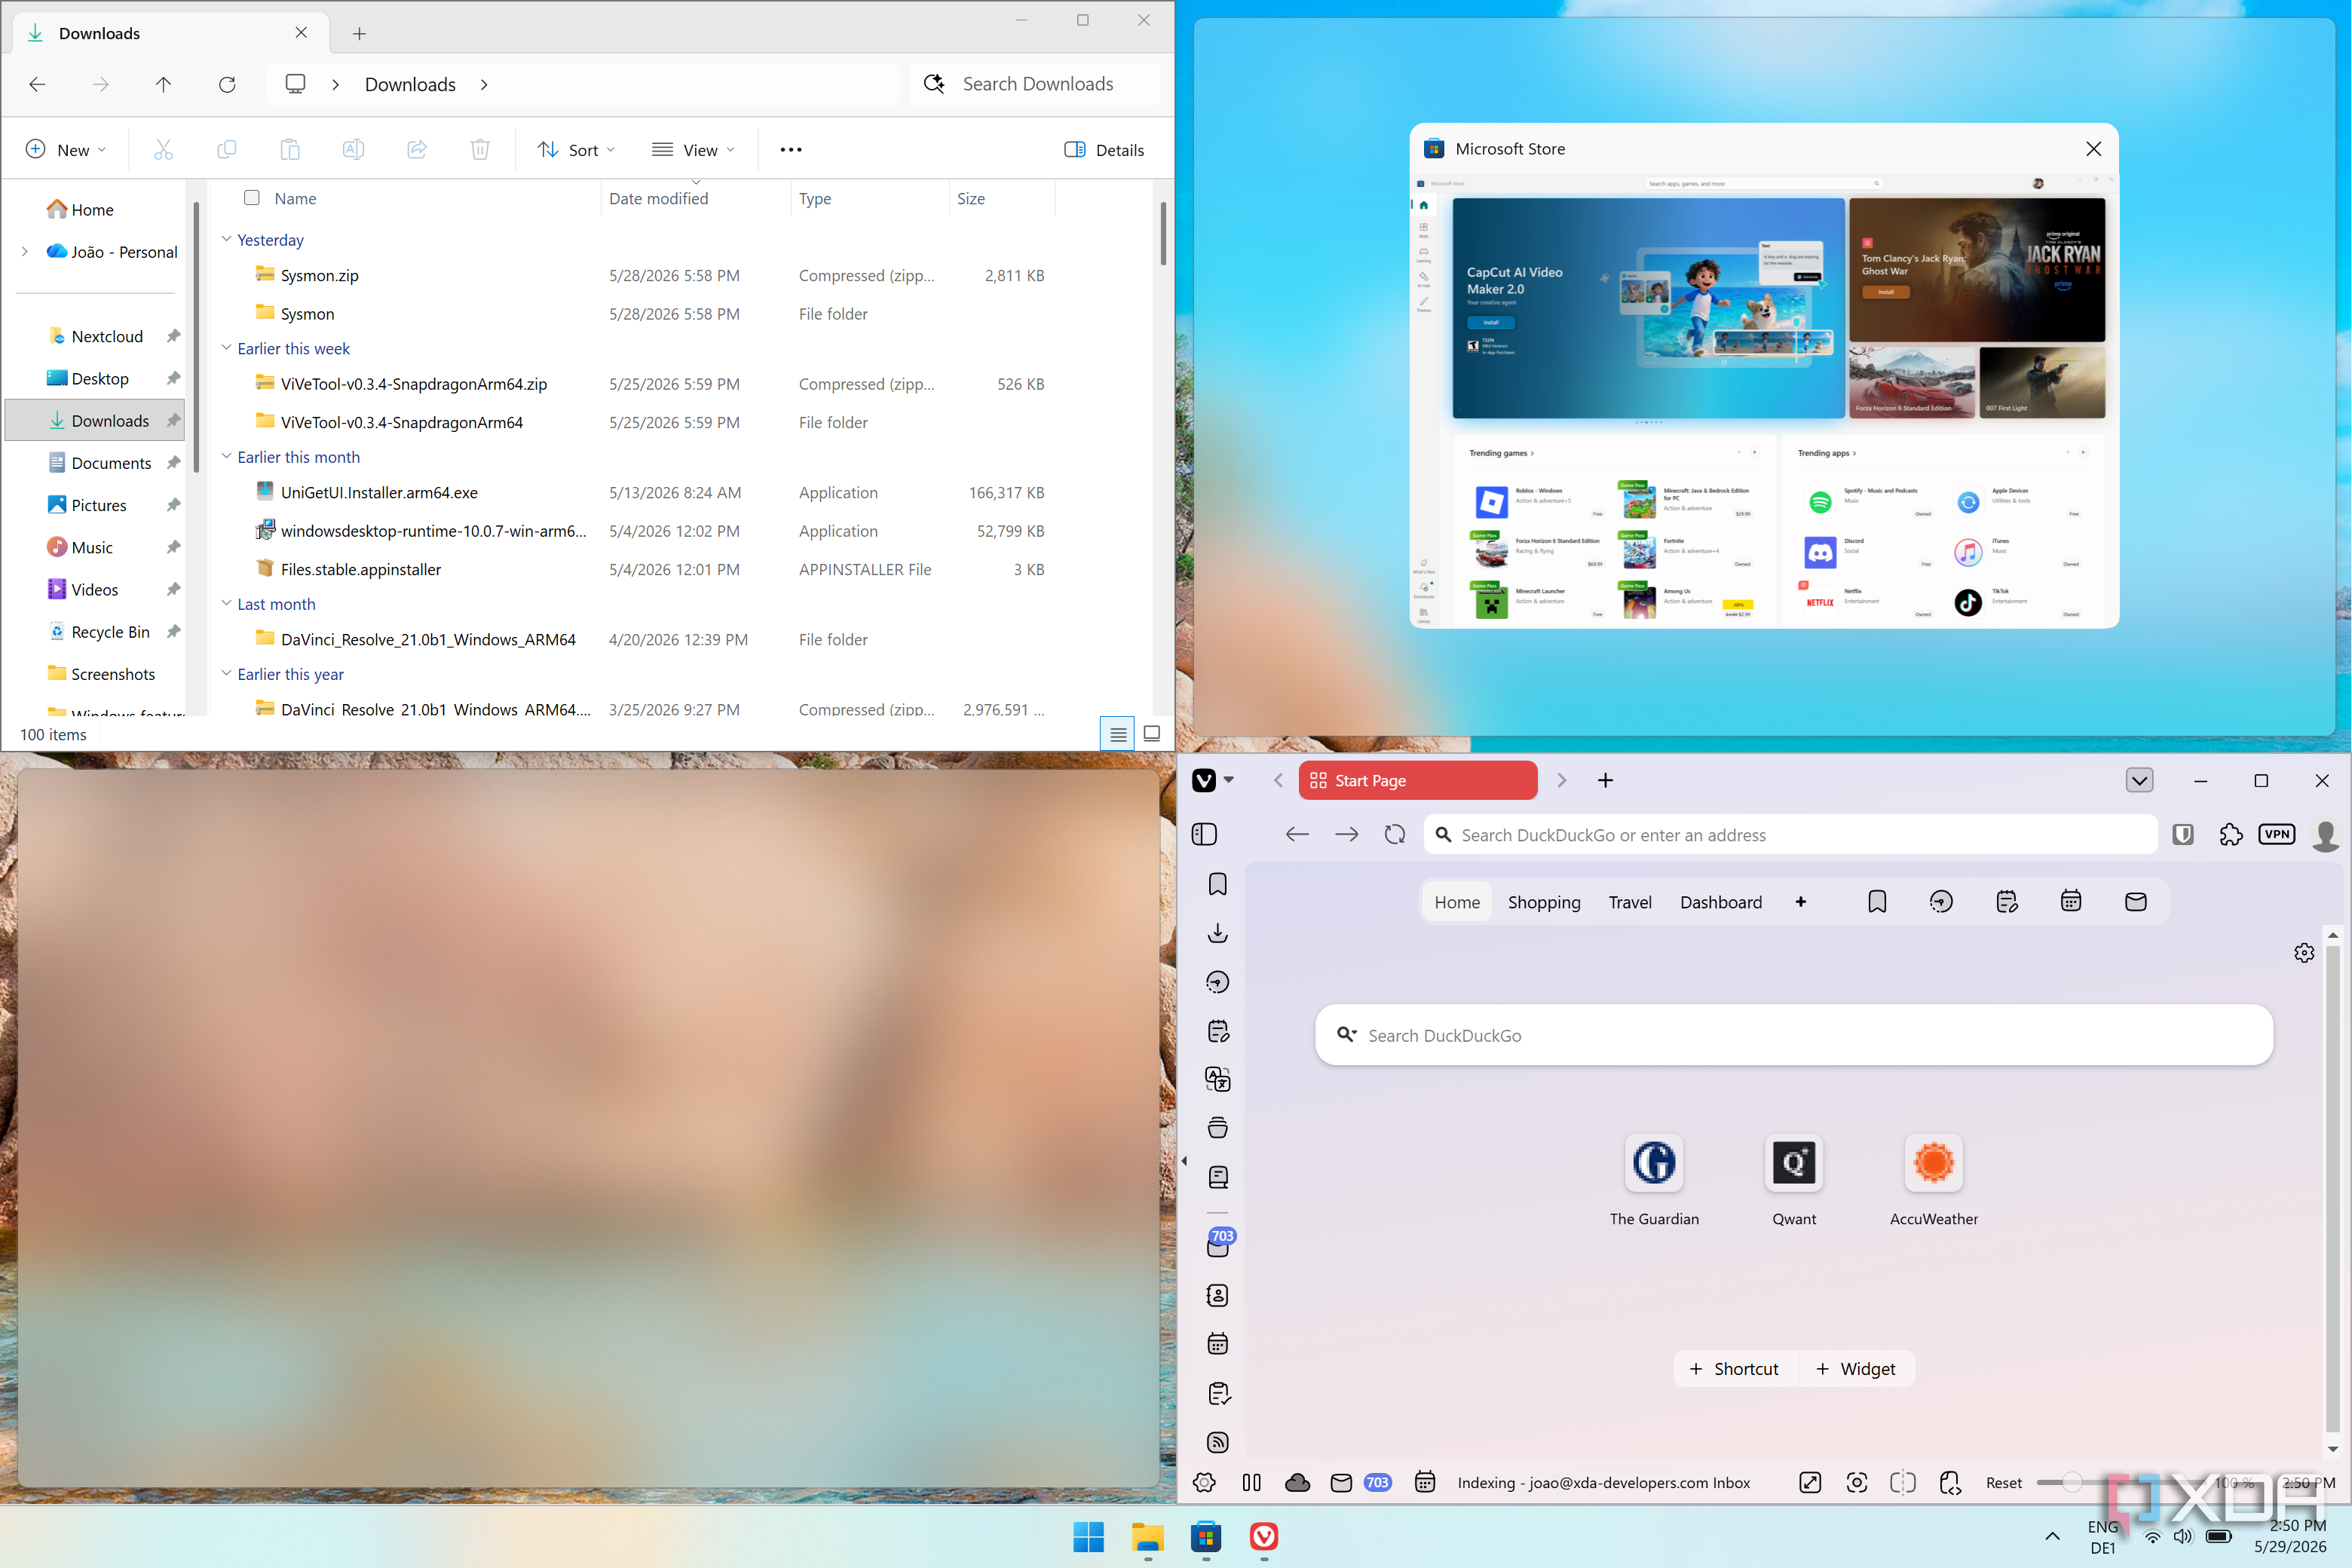Expand the João - Personal tree node
This screenshot has height=1568, width=2352.
point(25,252)
